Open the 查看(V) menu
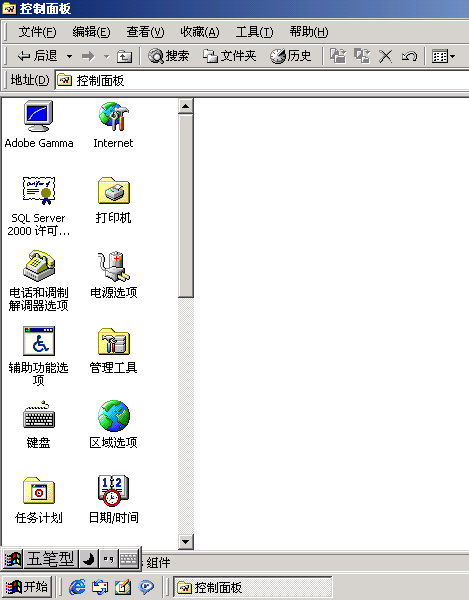The image size is (469, 600). 145,32
